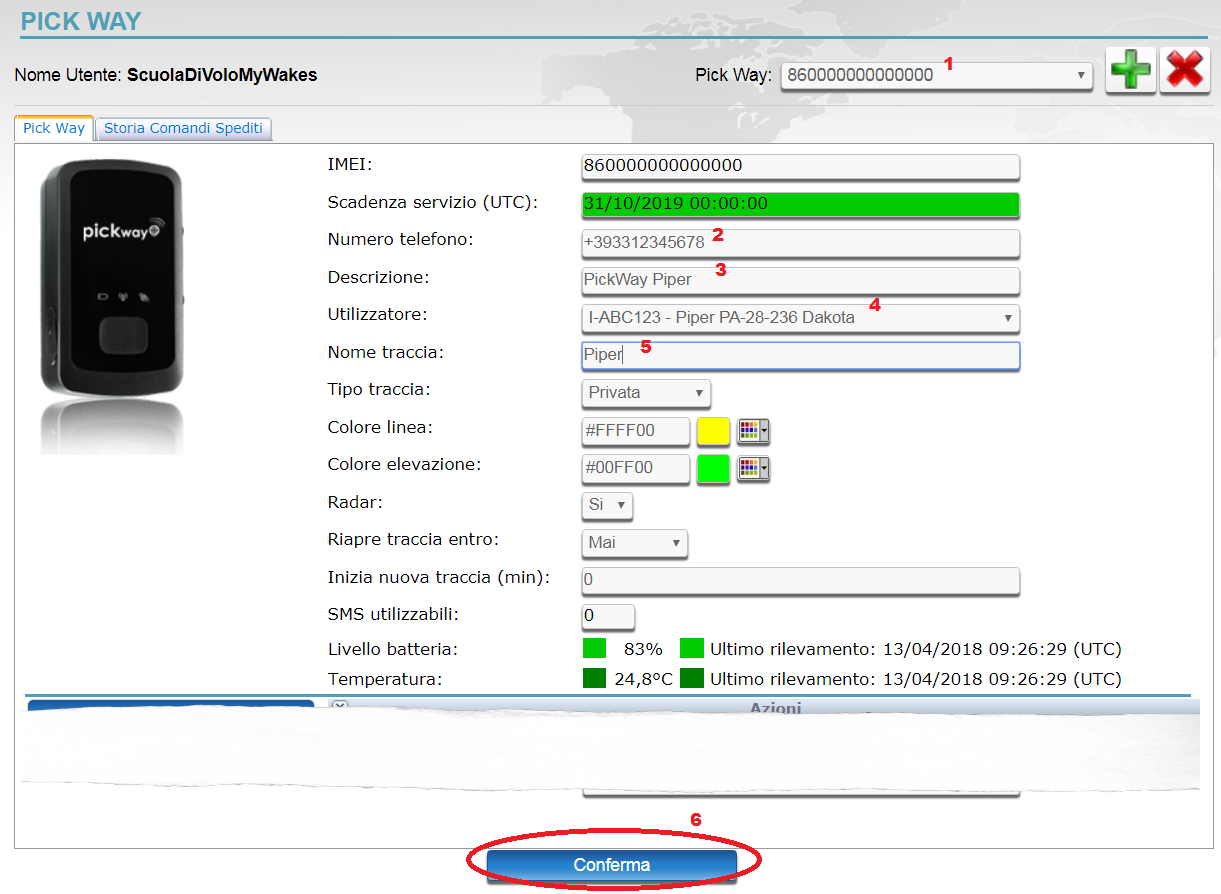This screenshot has height=894, width=1221.
Task: Expand the Utilizzatore dropdown
Action: pyautogui.click(x=800, y=318)
